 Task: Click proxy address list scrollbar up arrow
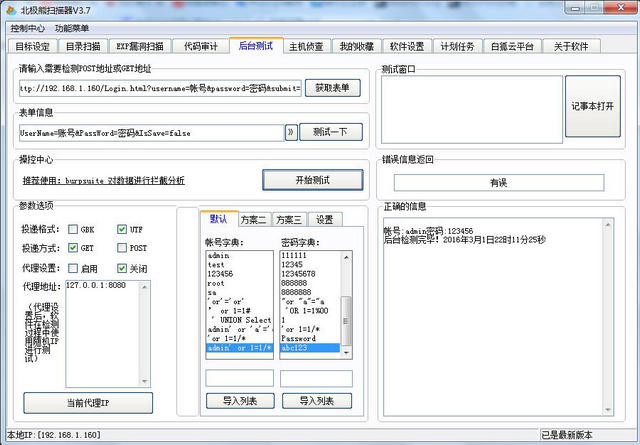(144, 287)
